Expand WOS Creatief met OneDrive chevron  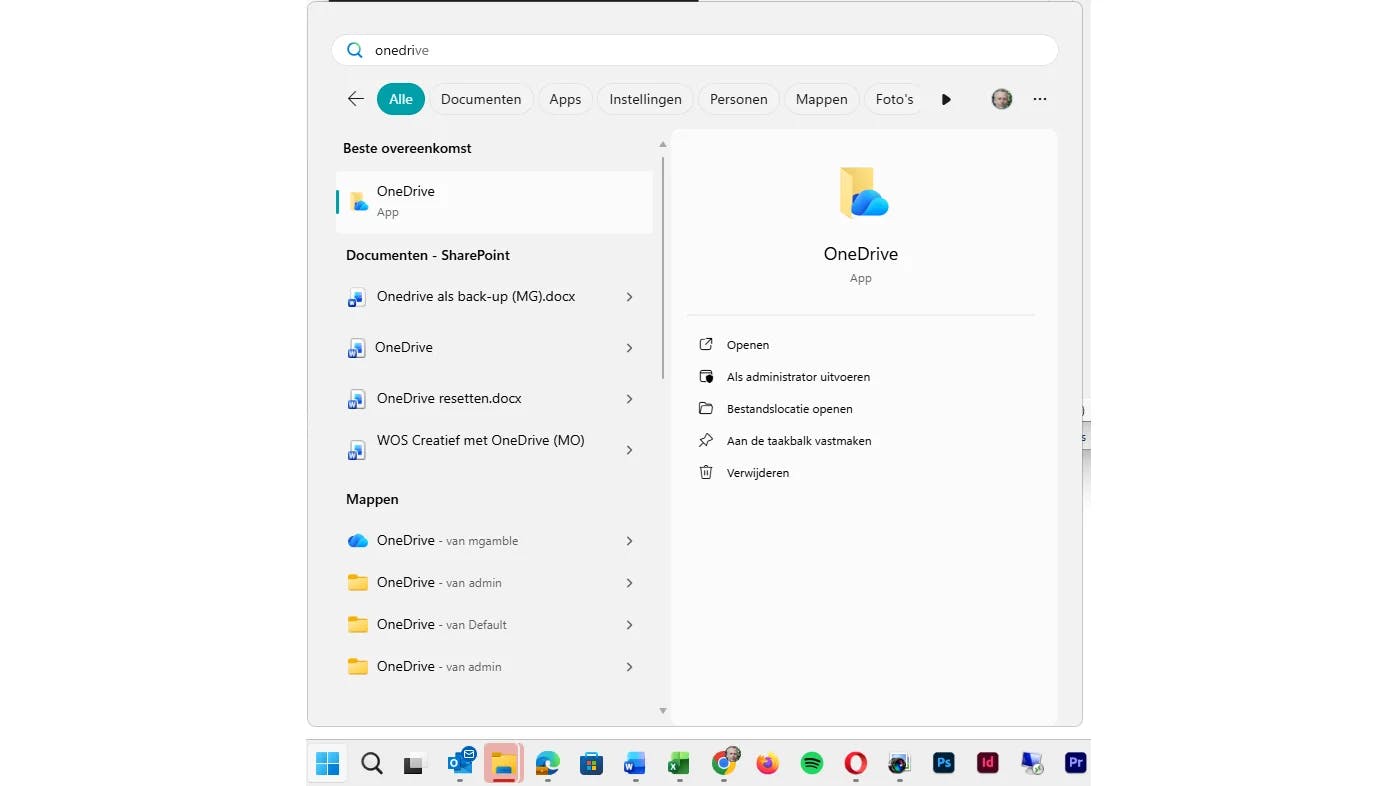629,450
